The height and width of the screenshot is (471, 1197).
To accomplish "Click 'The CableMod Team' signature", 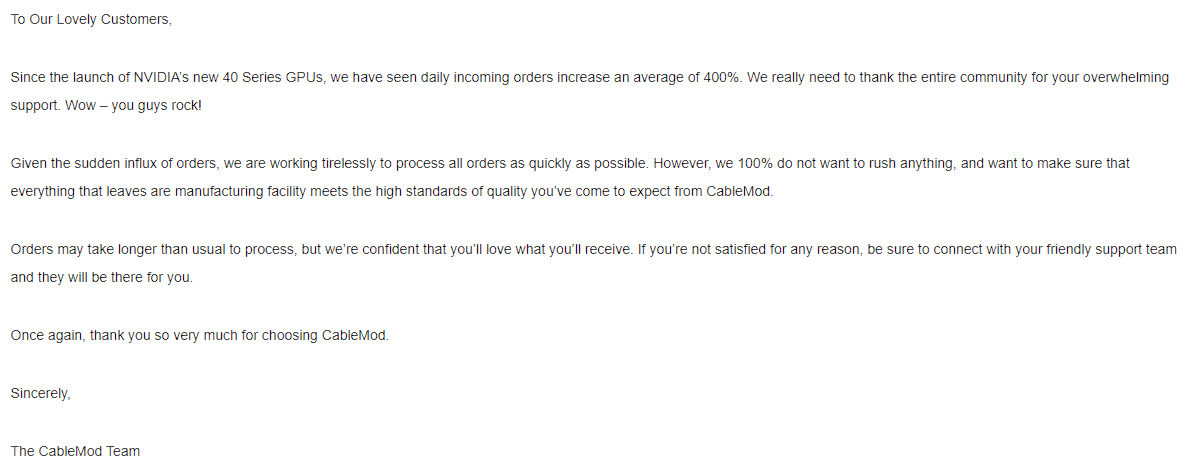I will (x=76, y=451).
